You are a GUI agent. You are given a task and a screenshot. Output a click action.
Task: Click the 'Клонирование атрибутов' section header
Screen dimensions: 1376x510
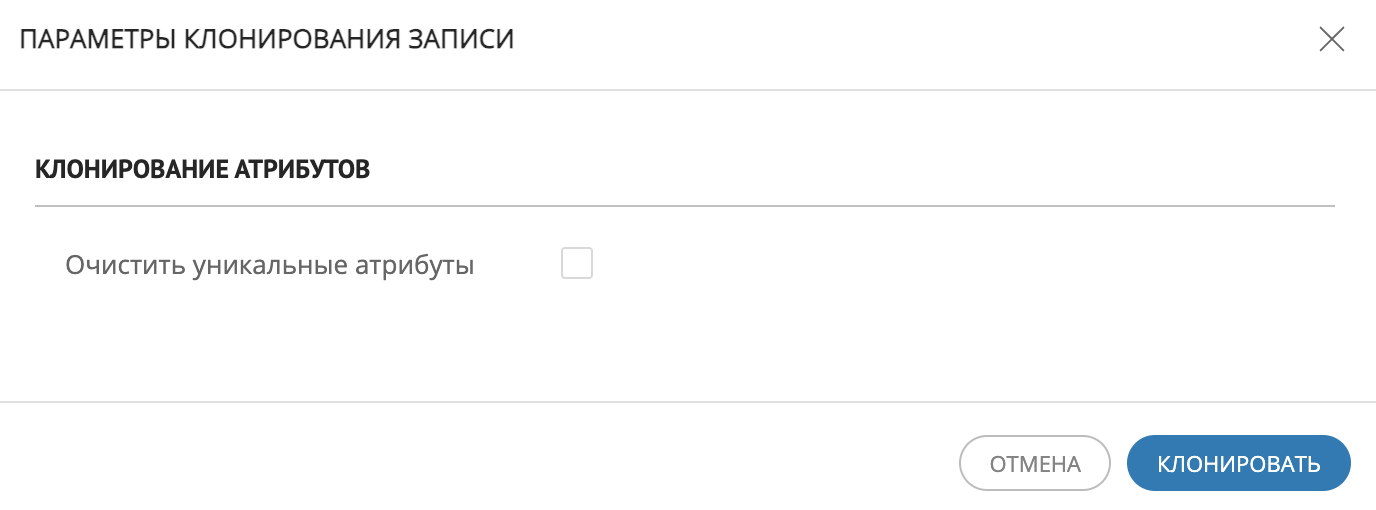pos(203,170)
